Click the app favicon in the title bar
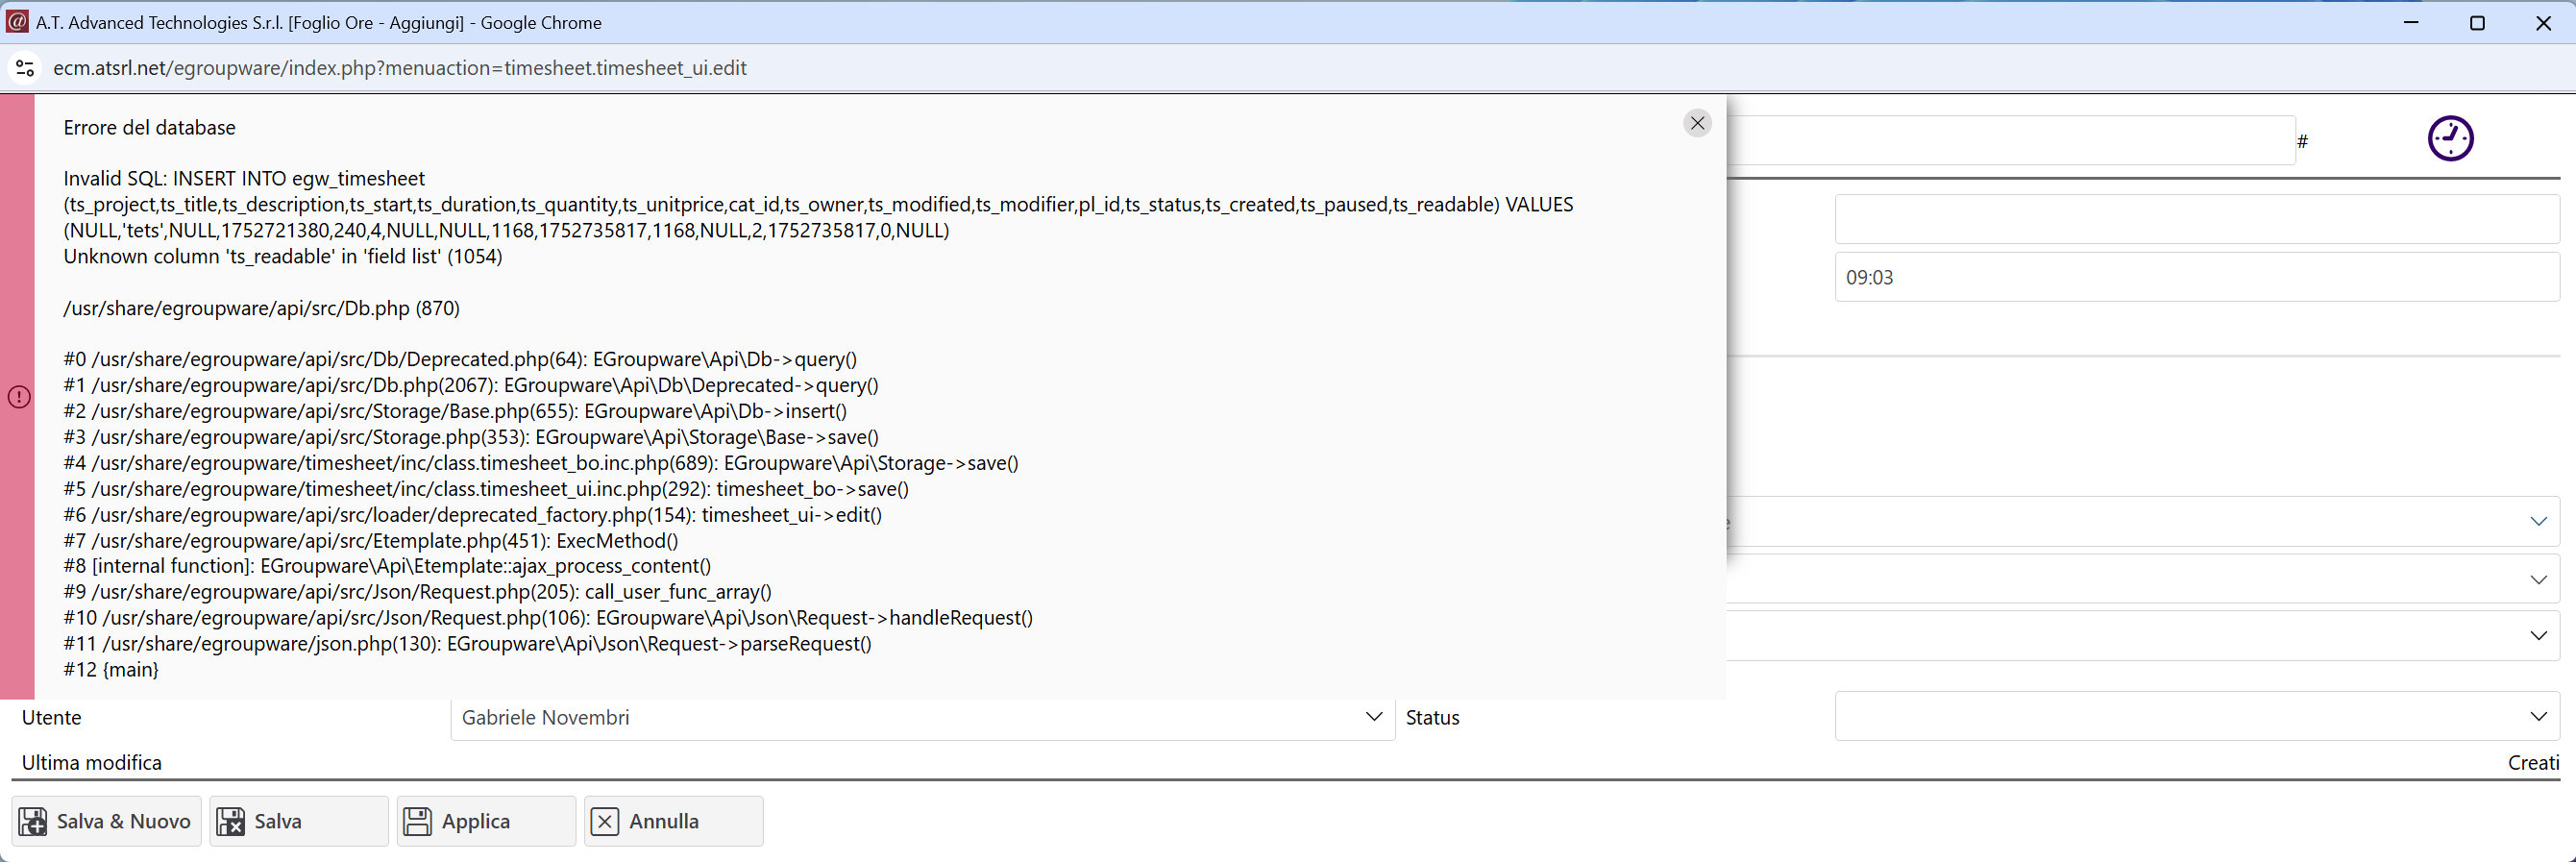The height and width of the screenshot is (862, 2576). click(x=17, y=22)
